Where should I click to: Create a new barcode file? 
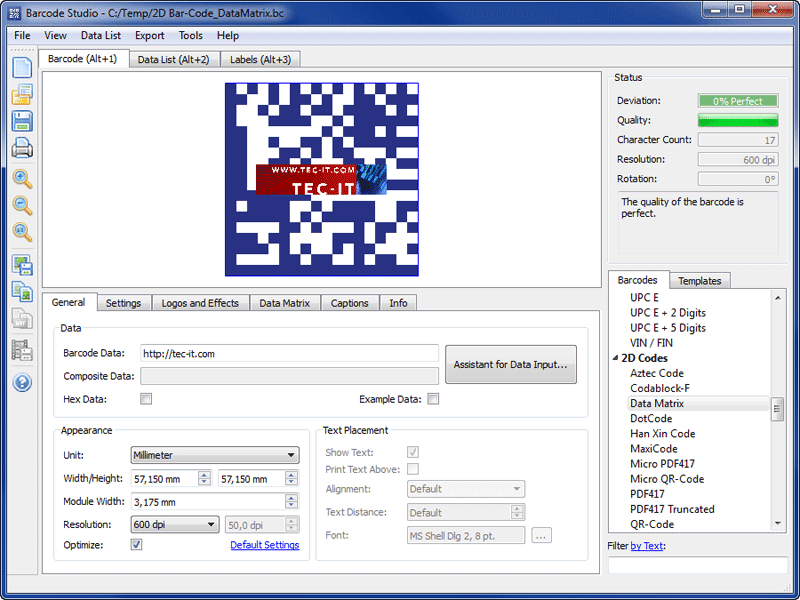[x=22, y=67]
